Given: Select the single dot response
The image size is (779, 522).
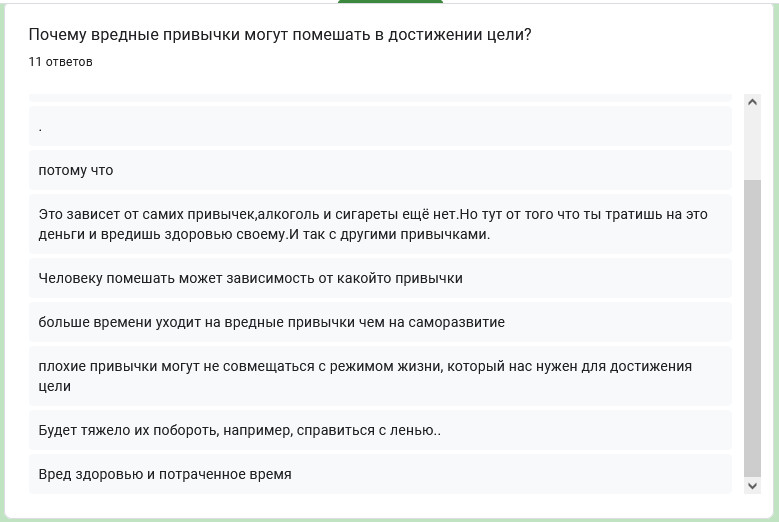Looking at the screenshot, I should pos(380,126).
